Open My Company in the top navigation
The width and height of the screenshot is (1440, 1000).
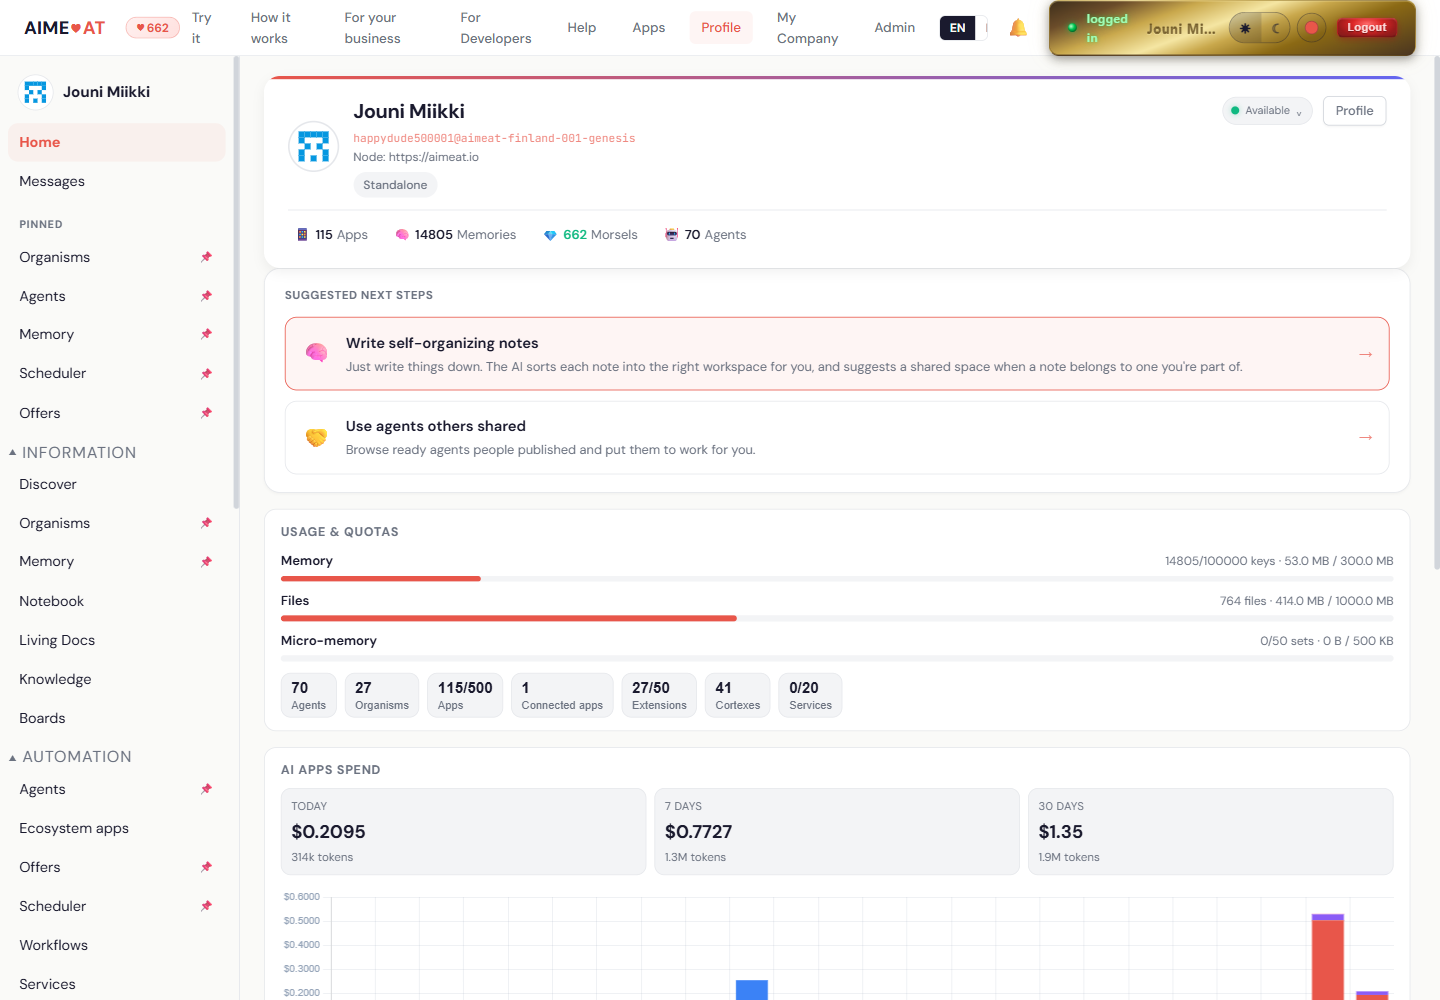[808, 28]
